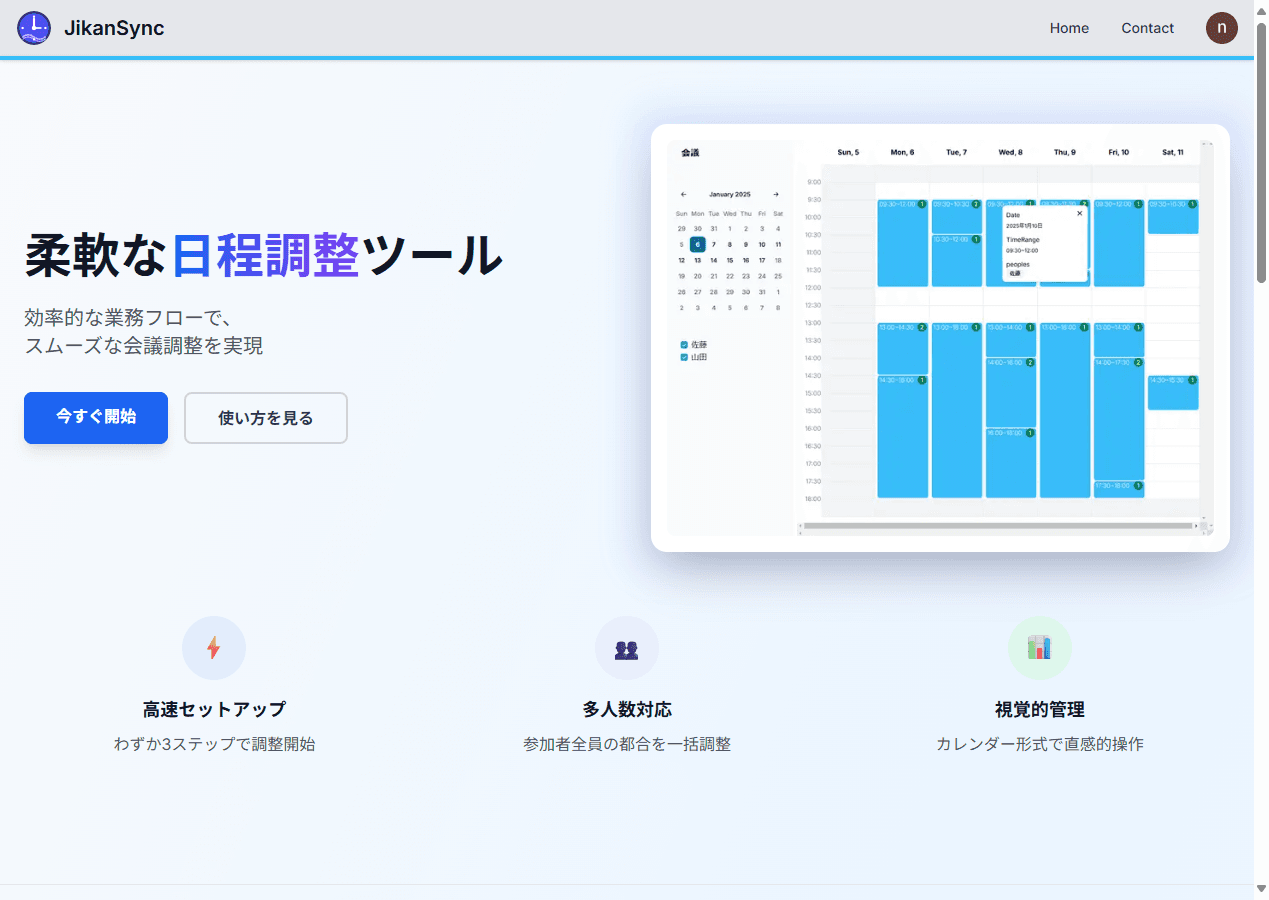Open the Mon 09:30–12:00 time slot
Viewport: 1269px width, 900px height.
[902, 245]
